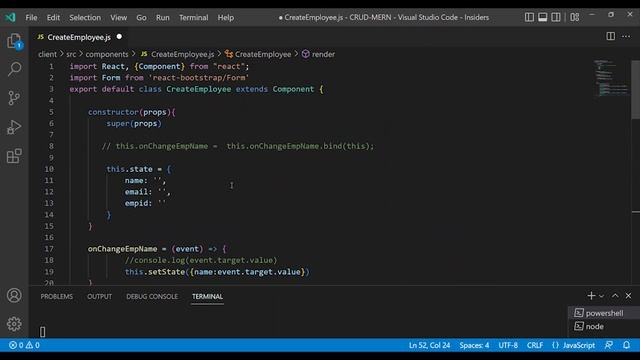Open the Source Control view
This screenshot has width=640, height=360.
[14, 98]
